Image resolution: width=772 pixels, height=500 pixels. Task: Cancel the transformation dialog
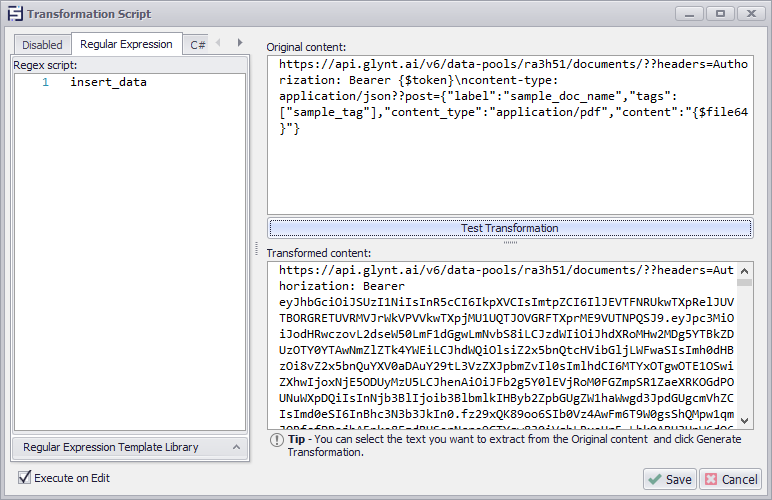coord(730,479)
